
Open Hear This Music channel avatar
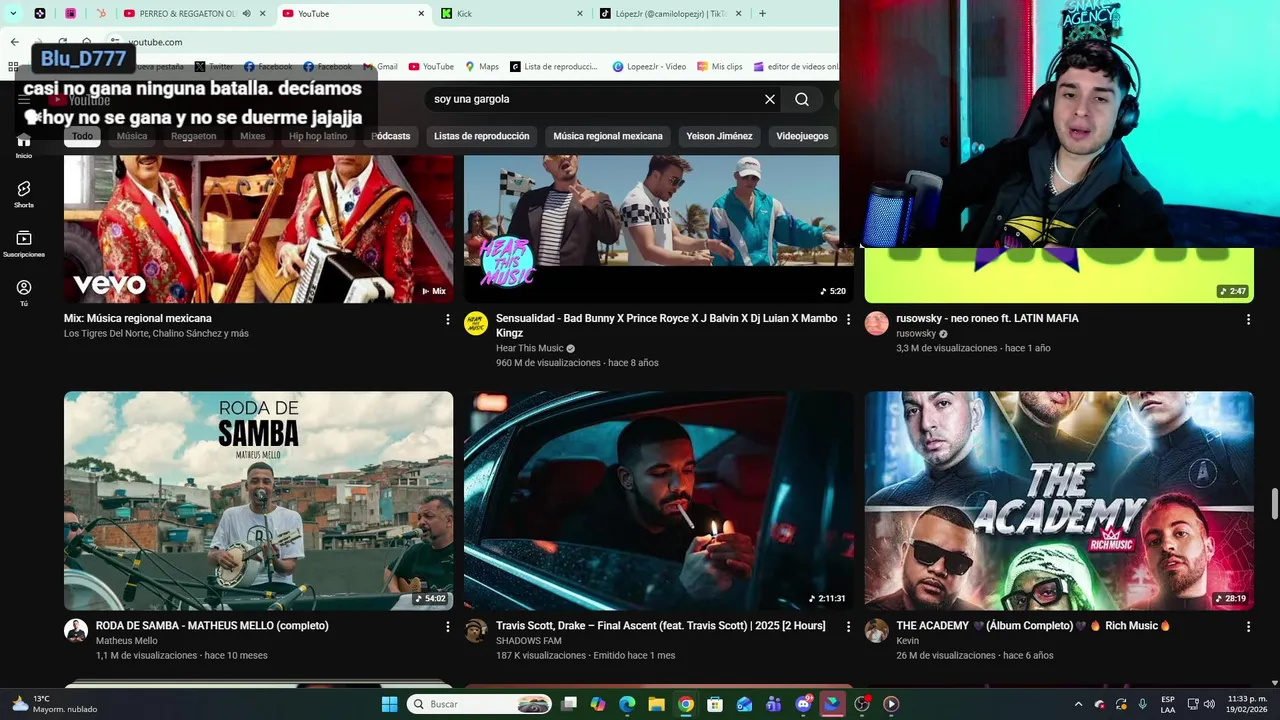point(476,323)
